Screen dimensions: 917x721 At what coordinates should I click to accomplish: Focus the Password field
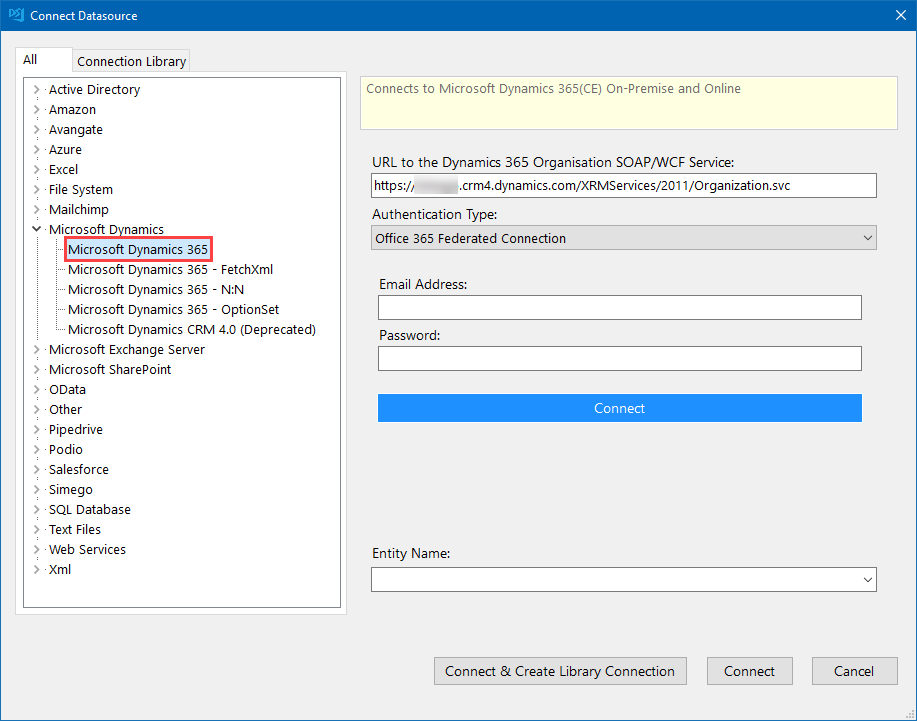point(619,358)
